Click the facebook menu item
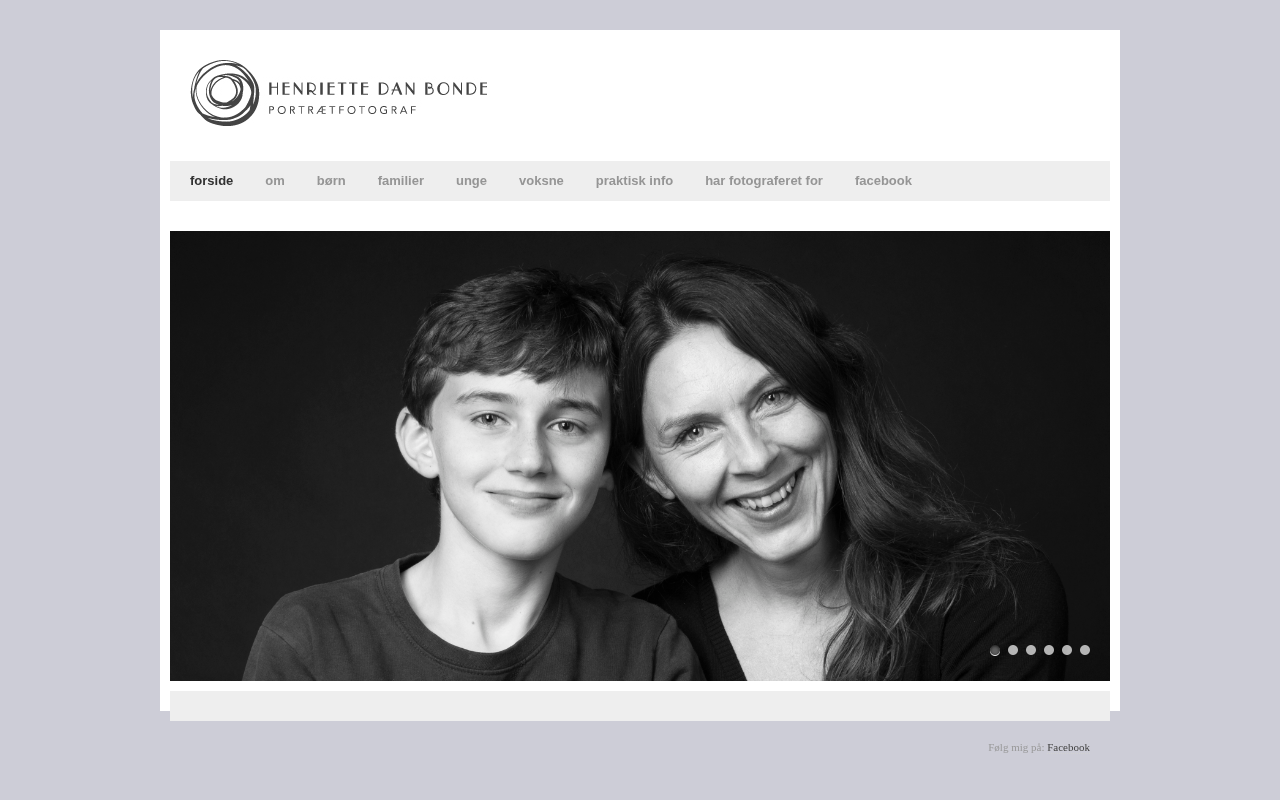 coord(883,181)
